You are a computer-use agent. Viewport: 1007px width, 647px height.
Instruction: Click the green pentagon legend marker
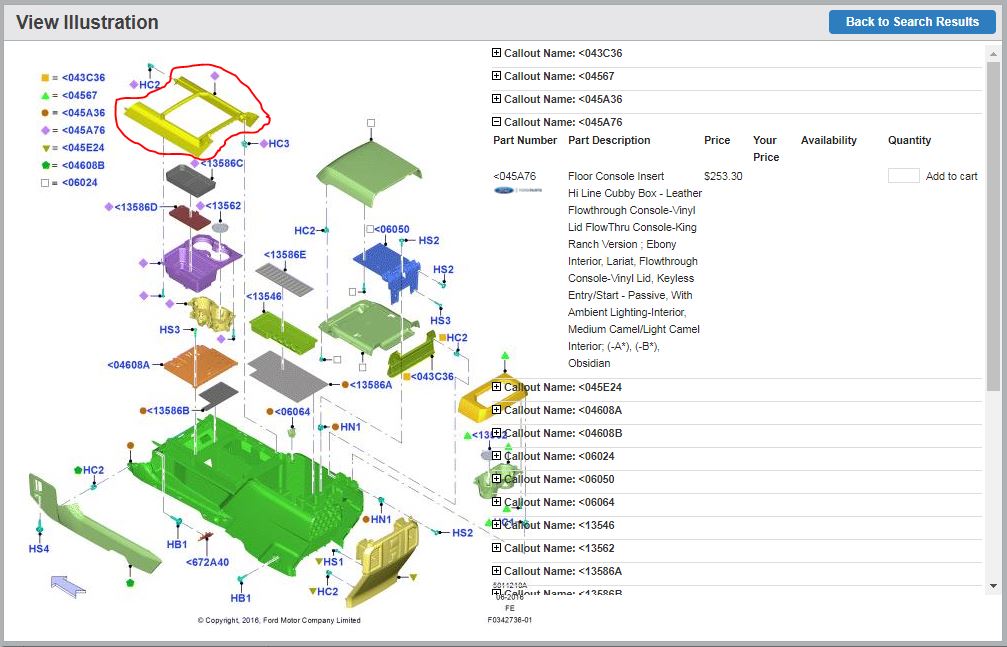coord(45,165)
